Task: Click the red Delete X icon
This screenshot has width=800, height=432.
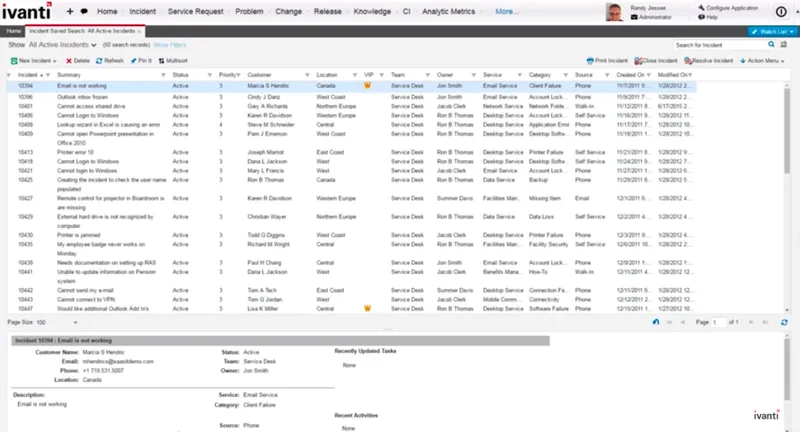Action: click(x=69, y=61)
